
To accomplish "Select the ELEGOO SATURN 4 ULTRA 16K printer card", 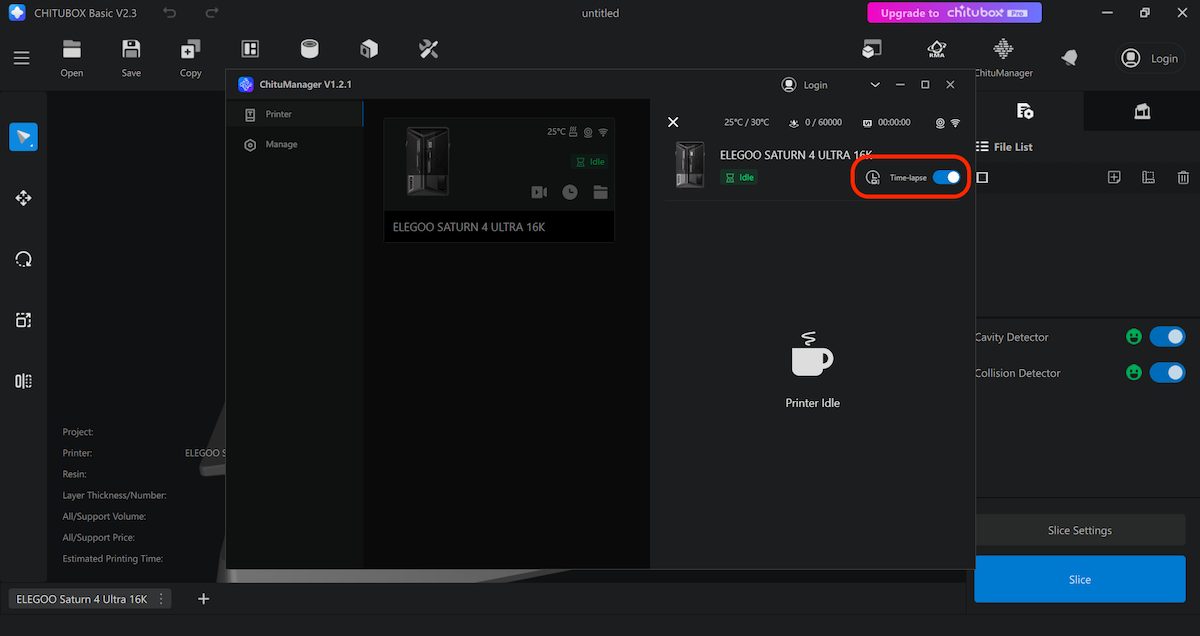I will [x=498, y=180].
